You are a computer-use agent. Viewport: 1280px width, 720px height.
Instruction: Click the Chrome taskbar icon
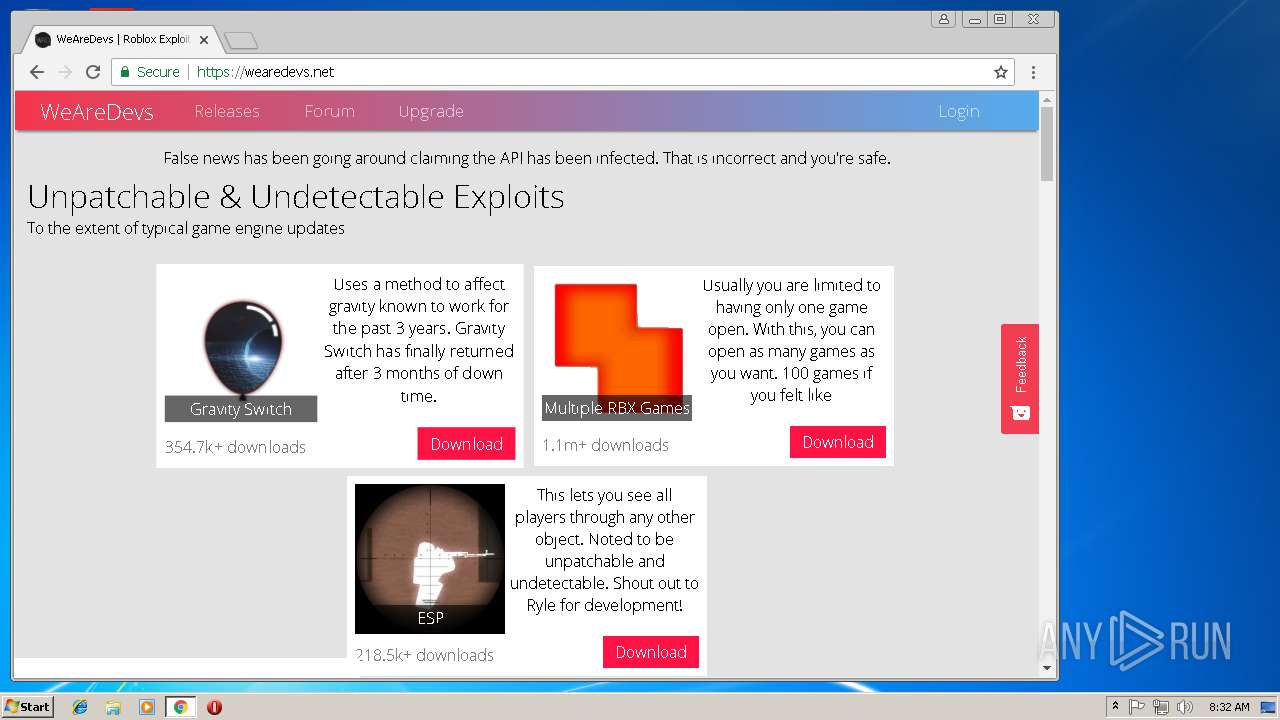180,707
